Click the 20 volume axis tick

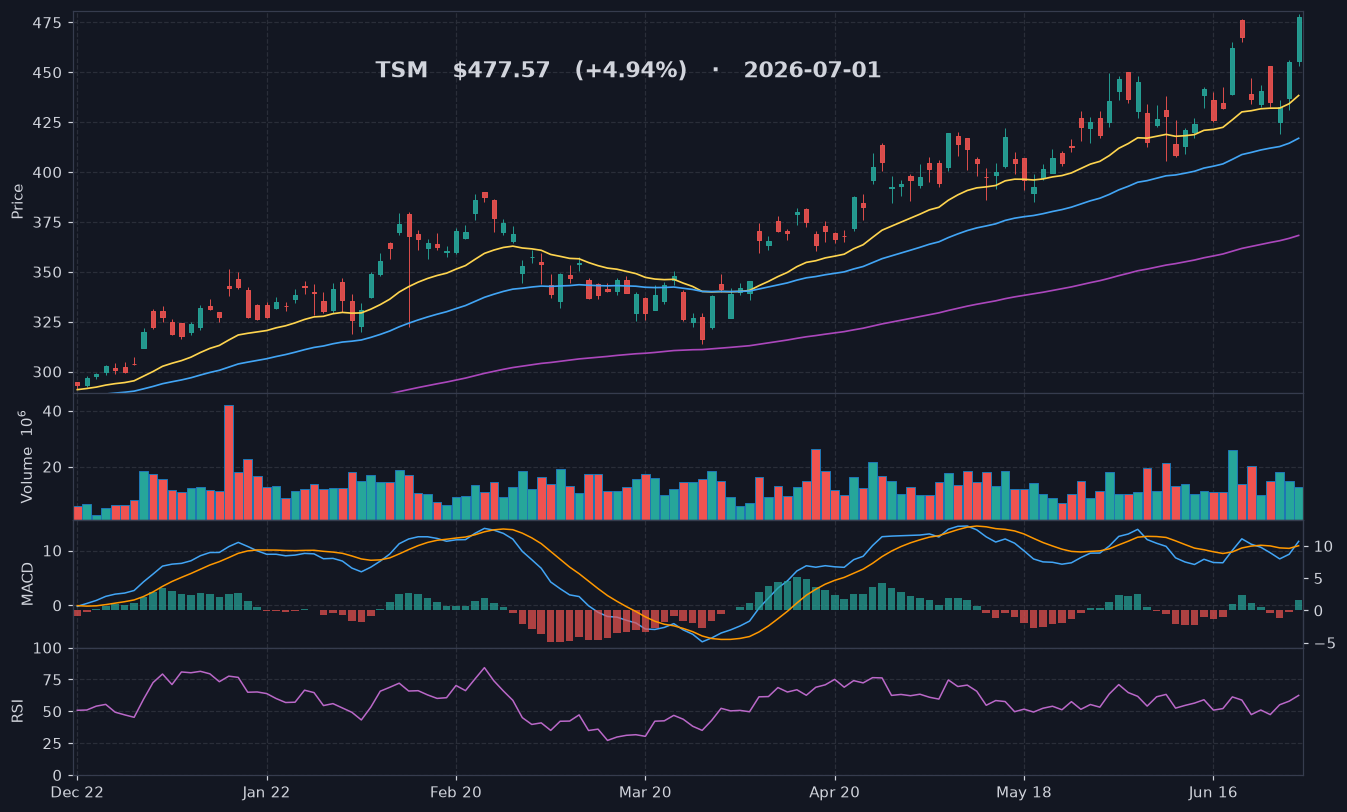click(x=54, y=467)
